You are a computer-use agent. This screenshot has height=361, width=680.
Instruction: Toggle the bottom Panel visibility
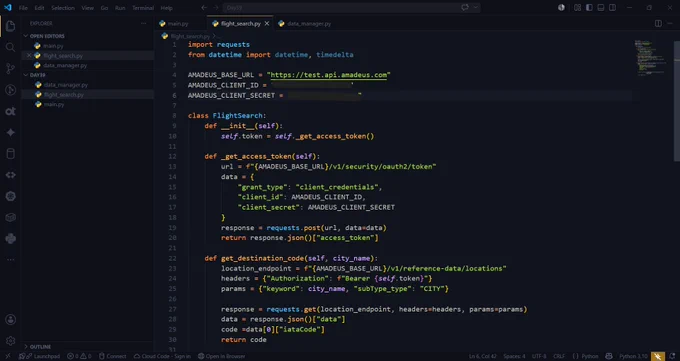pos(601,8)
